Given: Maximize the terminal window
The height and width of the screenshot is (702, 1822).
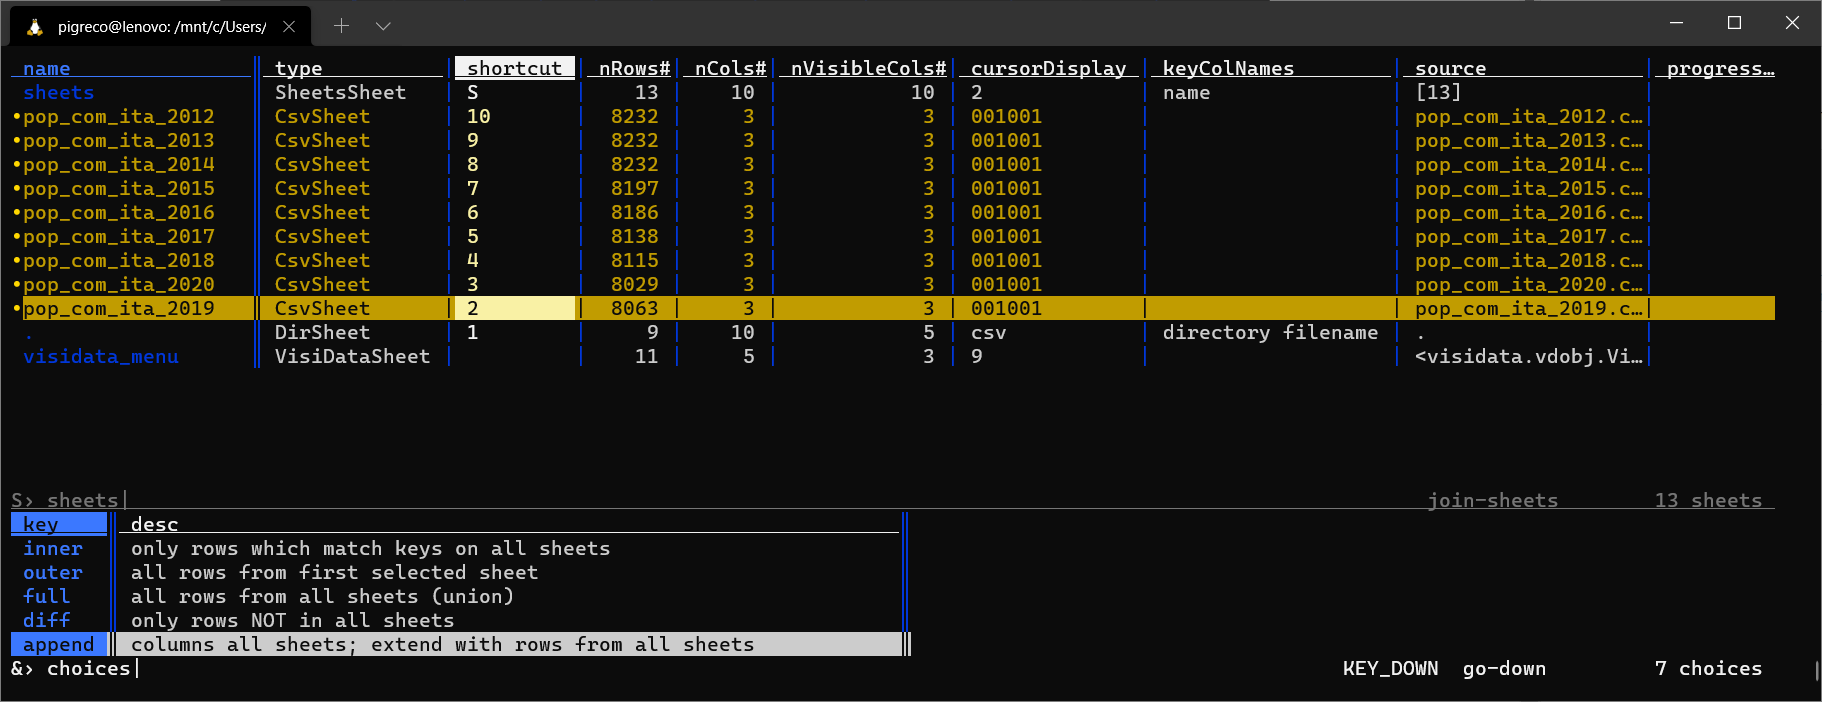Looking at the screenshot, I should click(1734, 23).
